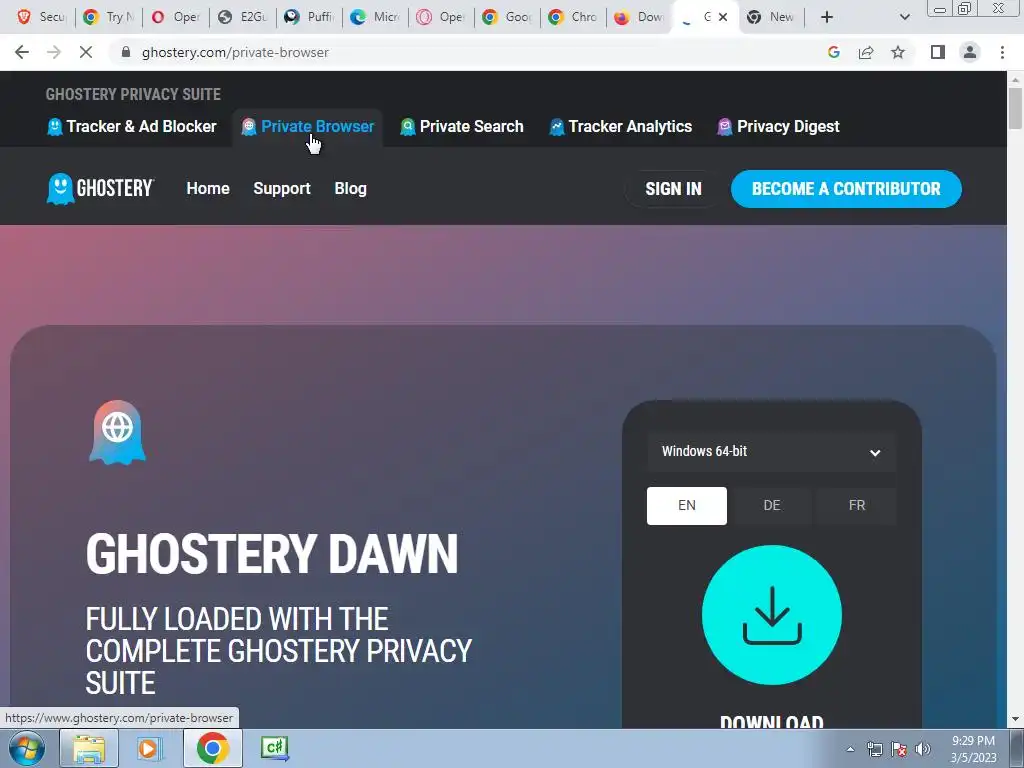
Task: Switch to the Brave 'Secu' tab
Action: (41, 17)
